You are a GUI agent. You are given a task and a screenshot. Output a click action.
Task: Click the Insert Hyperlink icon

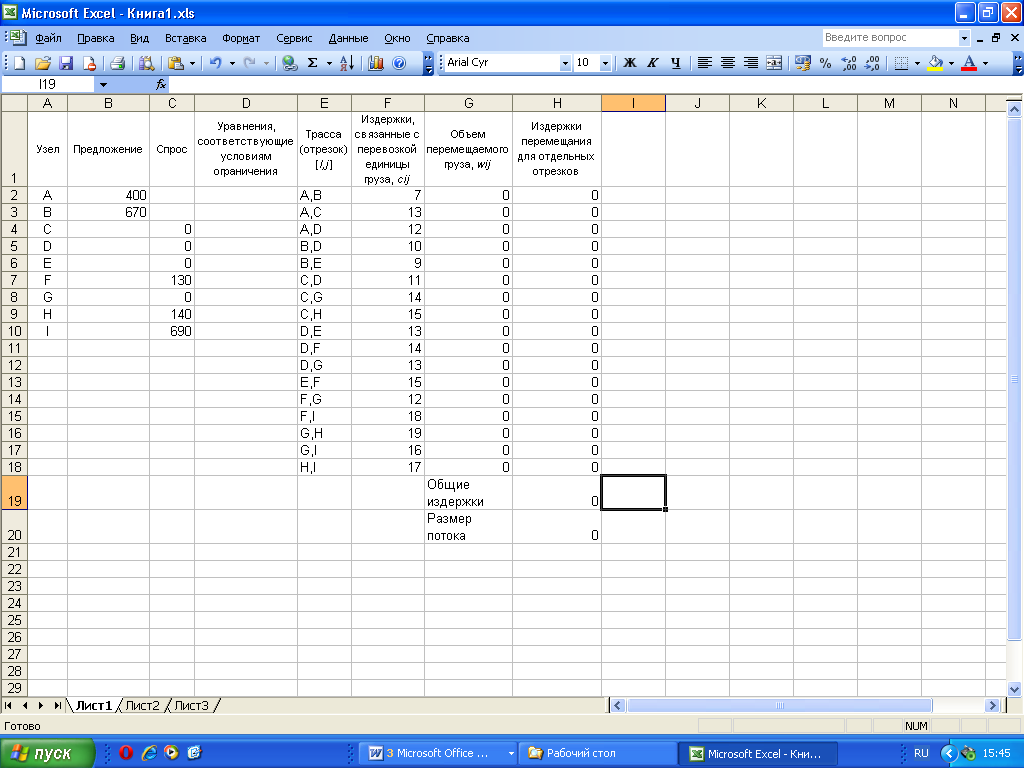click(290, 63)
